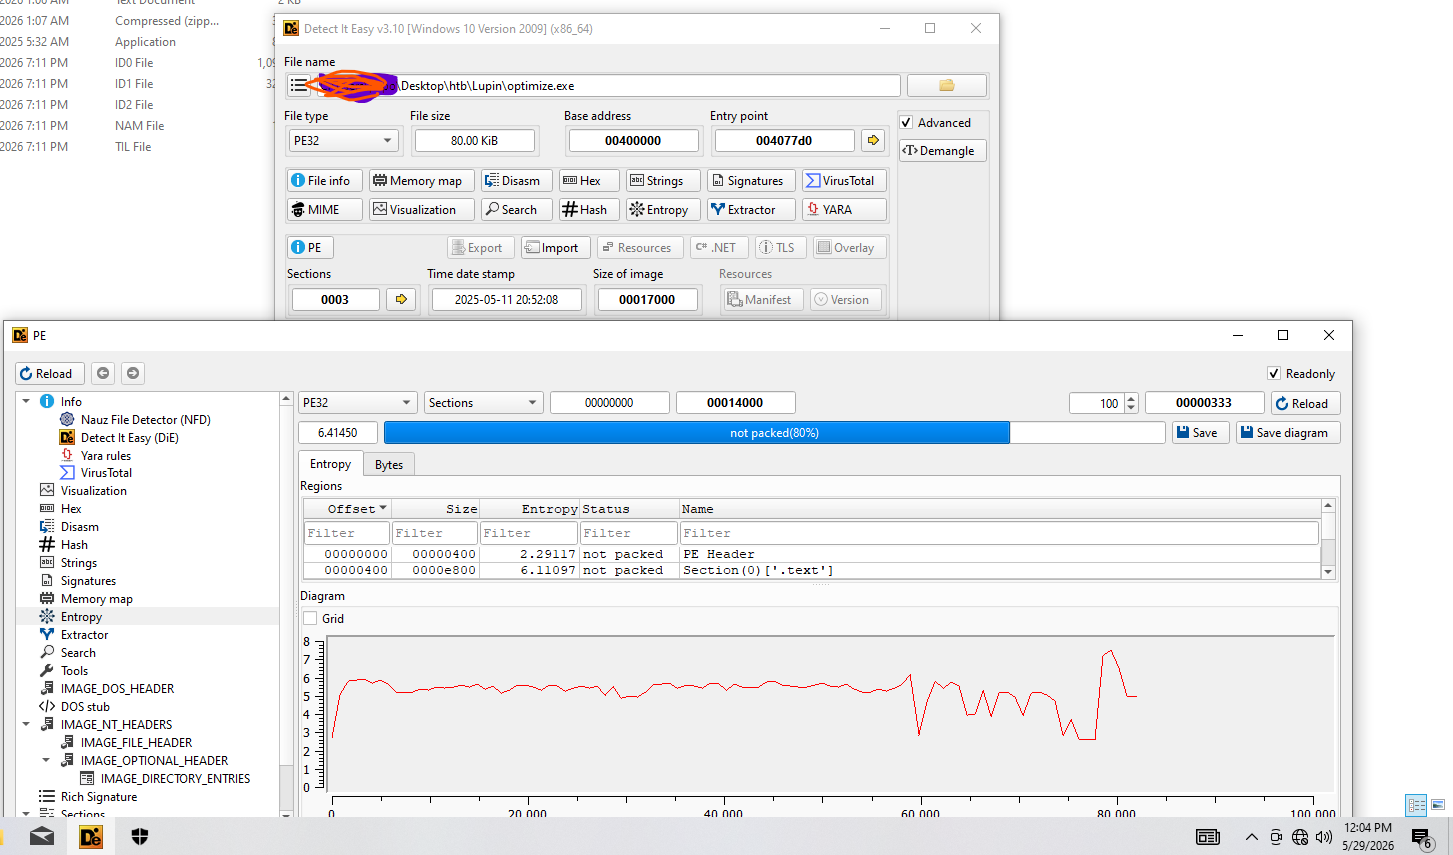Open PE32 dropdown in the PE window

[x=358, y=403]
